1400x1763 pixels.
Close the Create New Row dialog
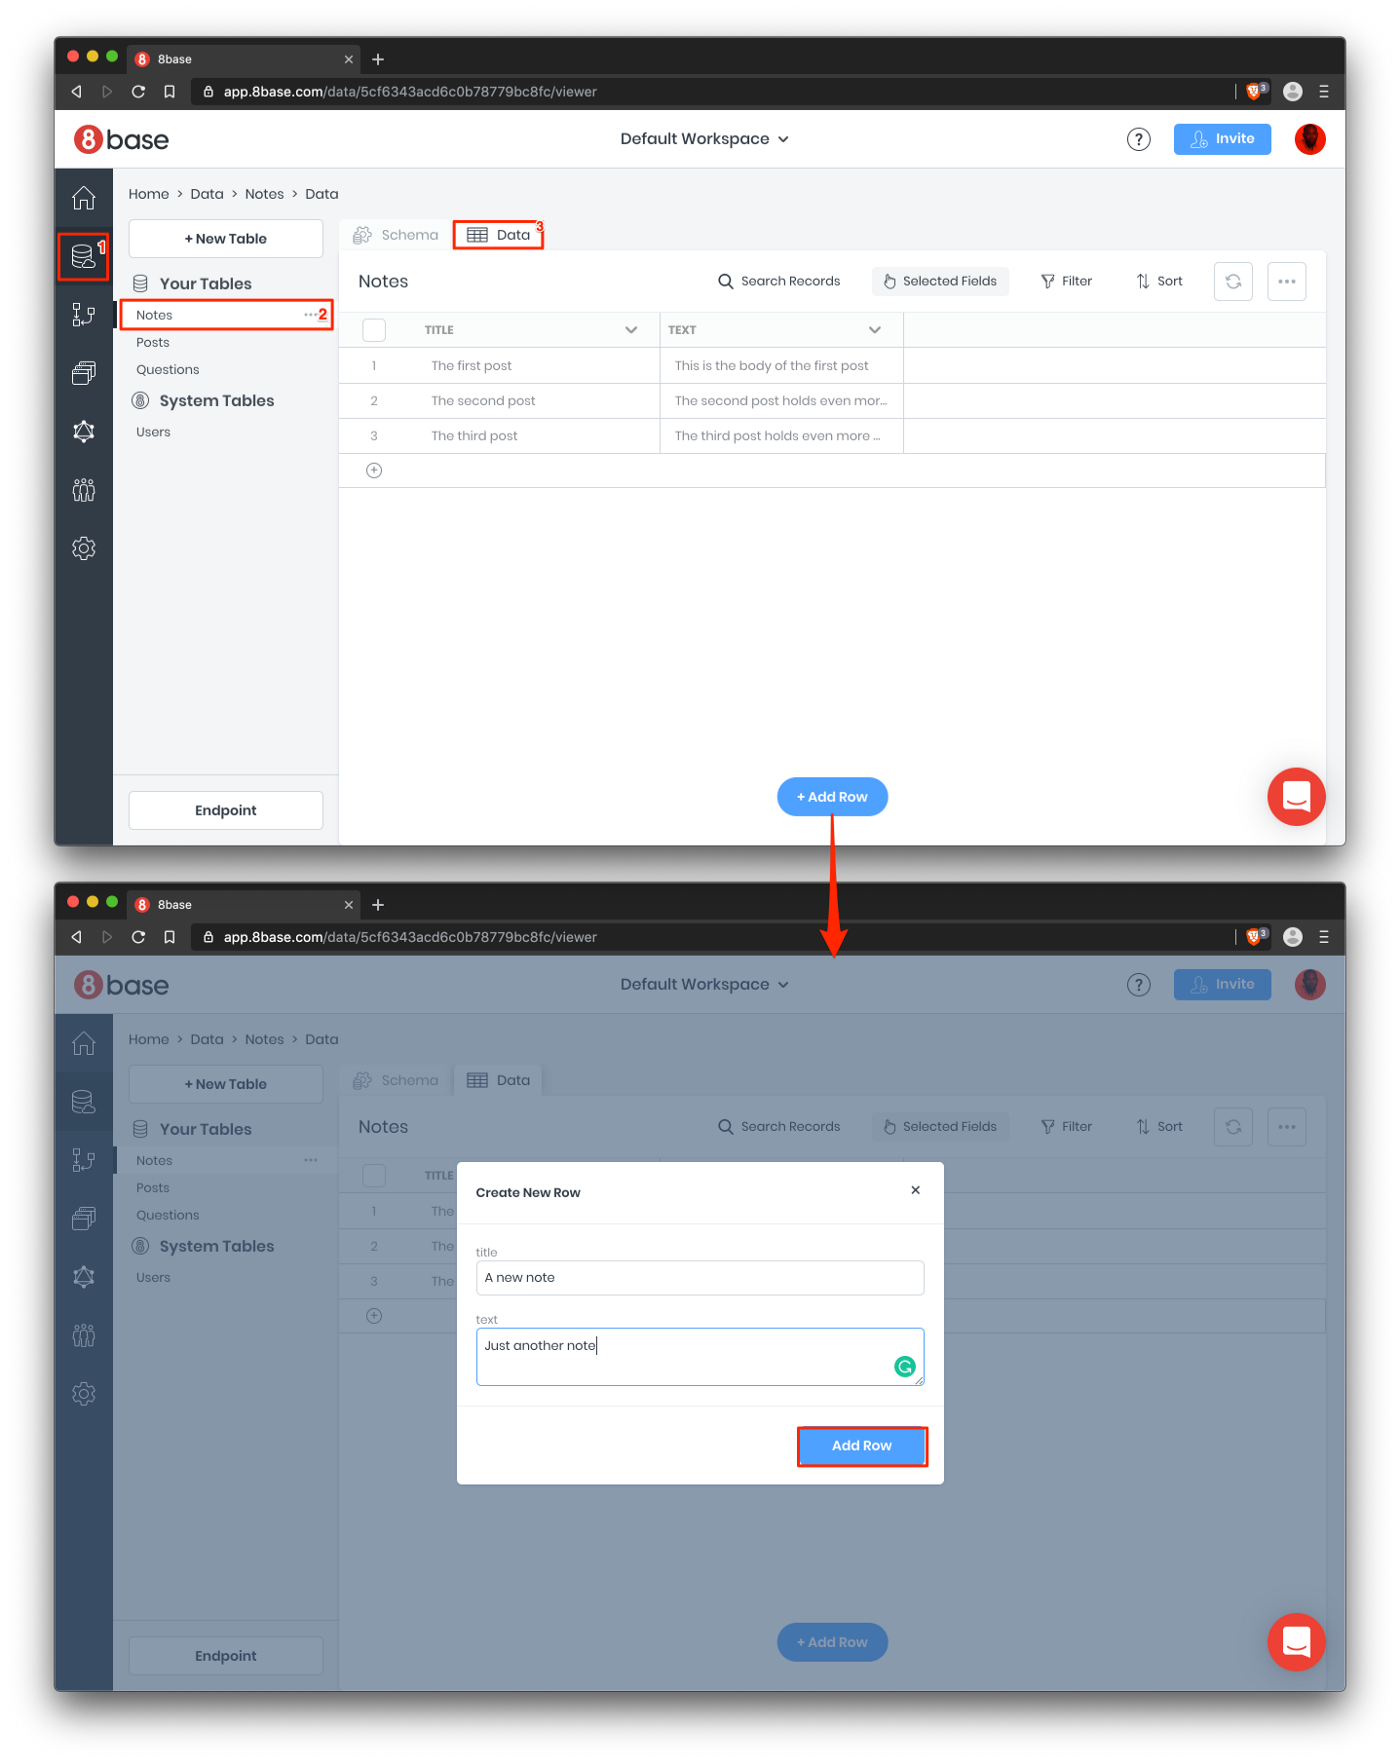point(915,1190)
